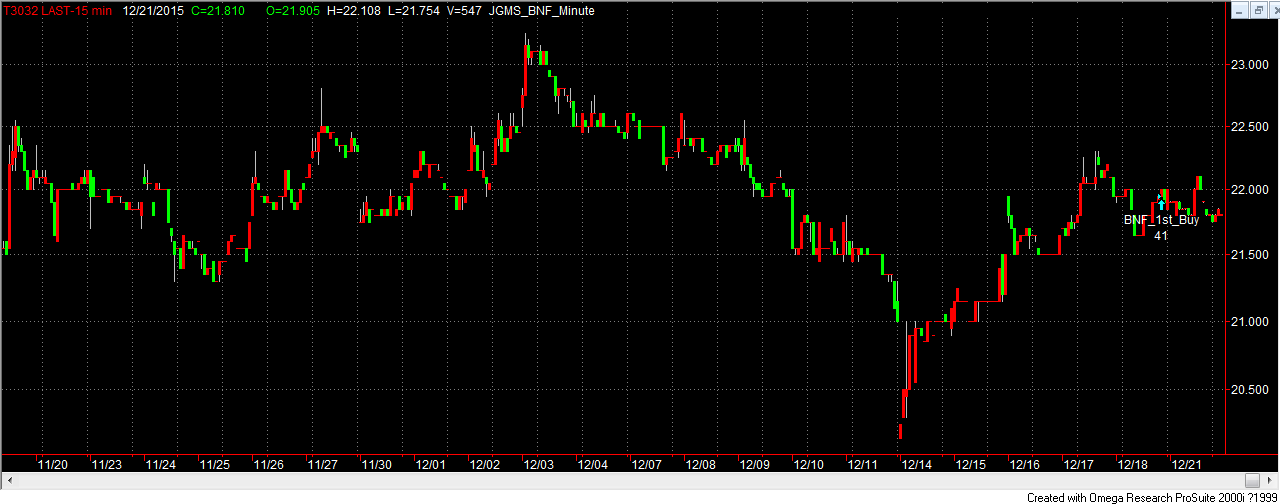This screenshot has height=504, width=1280.
Task: Click the 12/02 date axis label
Action: [x=485, y=464]
